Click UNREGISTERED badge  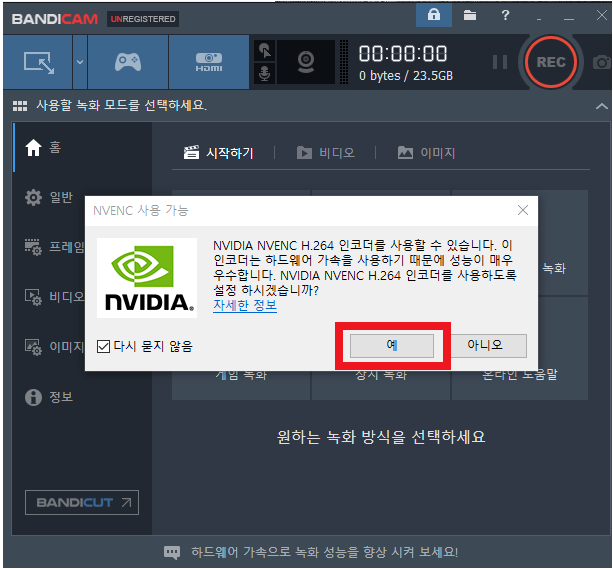pos(143,19)
